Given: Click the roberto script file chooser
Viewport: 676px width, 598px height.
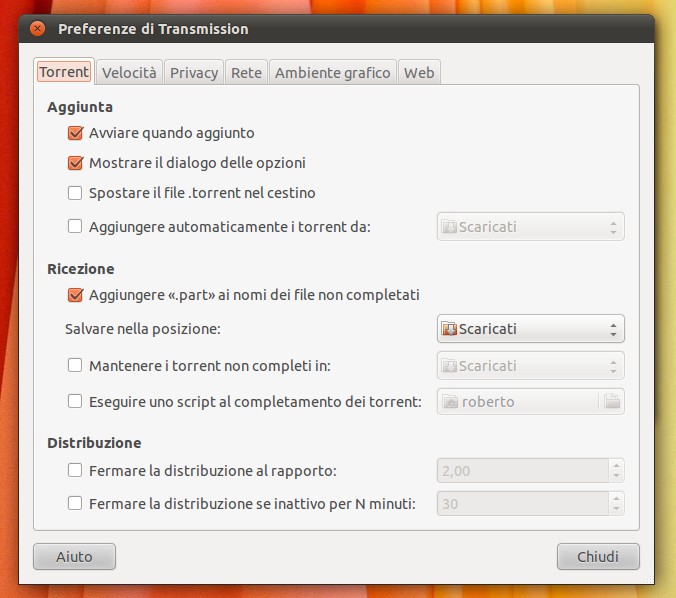Looking at the screenshot, I should (x=531, y=402).
